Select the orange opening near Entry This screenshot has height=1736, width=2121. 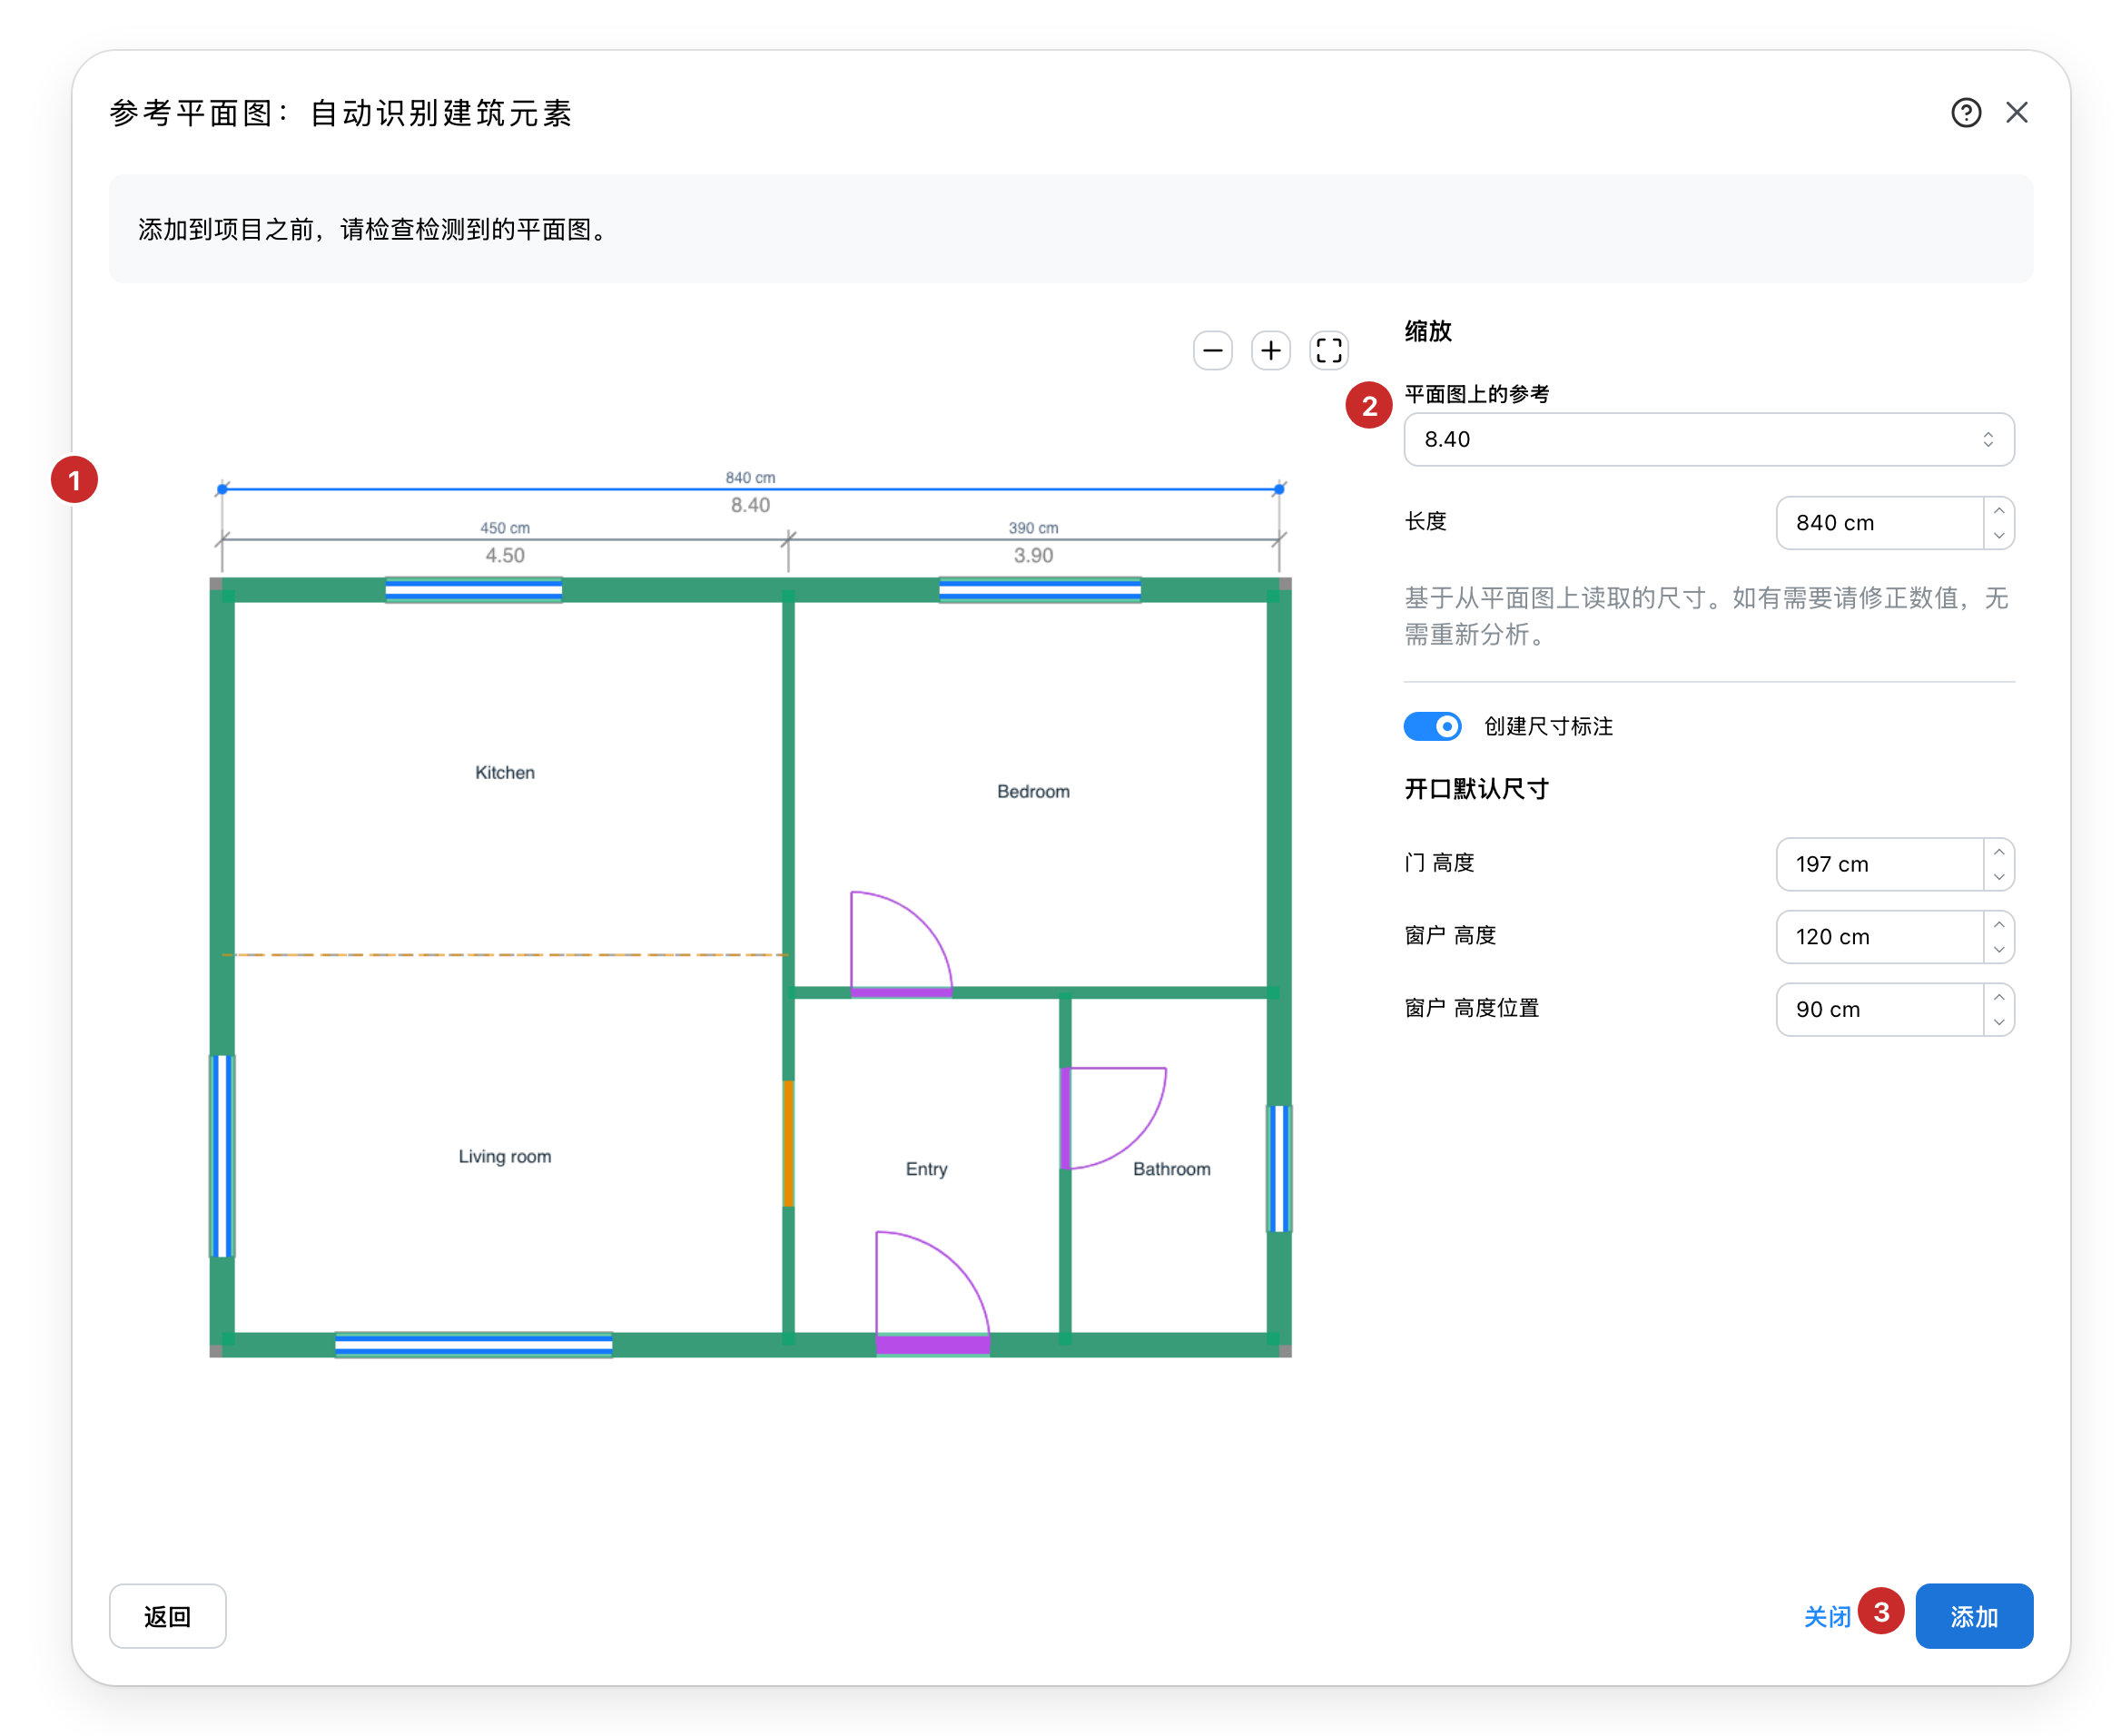(788, 1143)
